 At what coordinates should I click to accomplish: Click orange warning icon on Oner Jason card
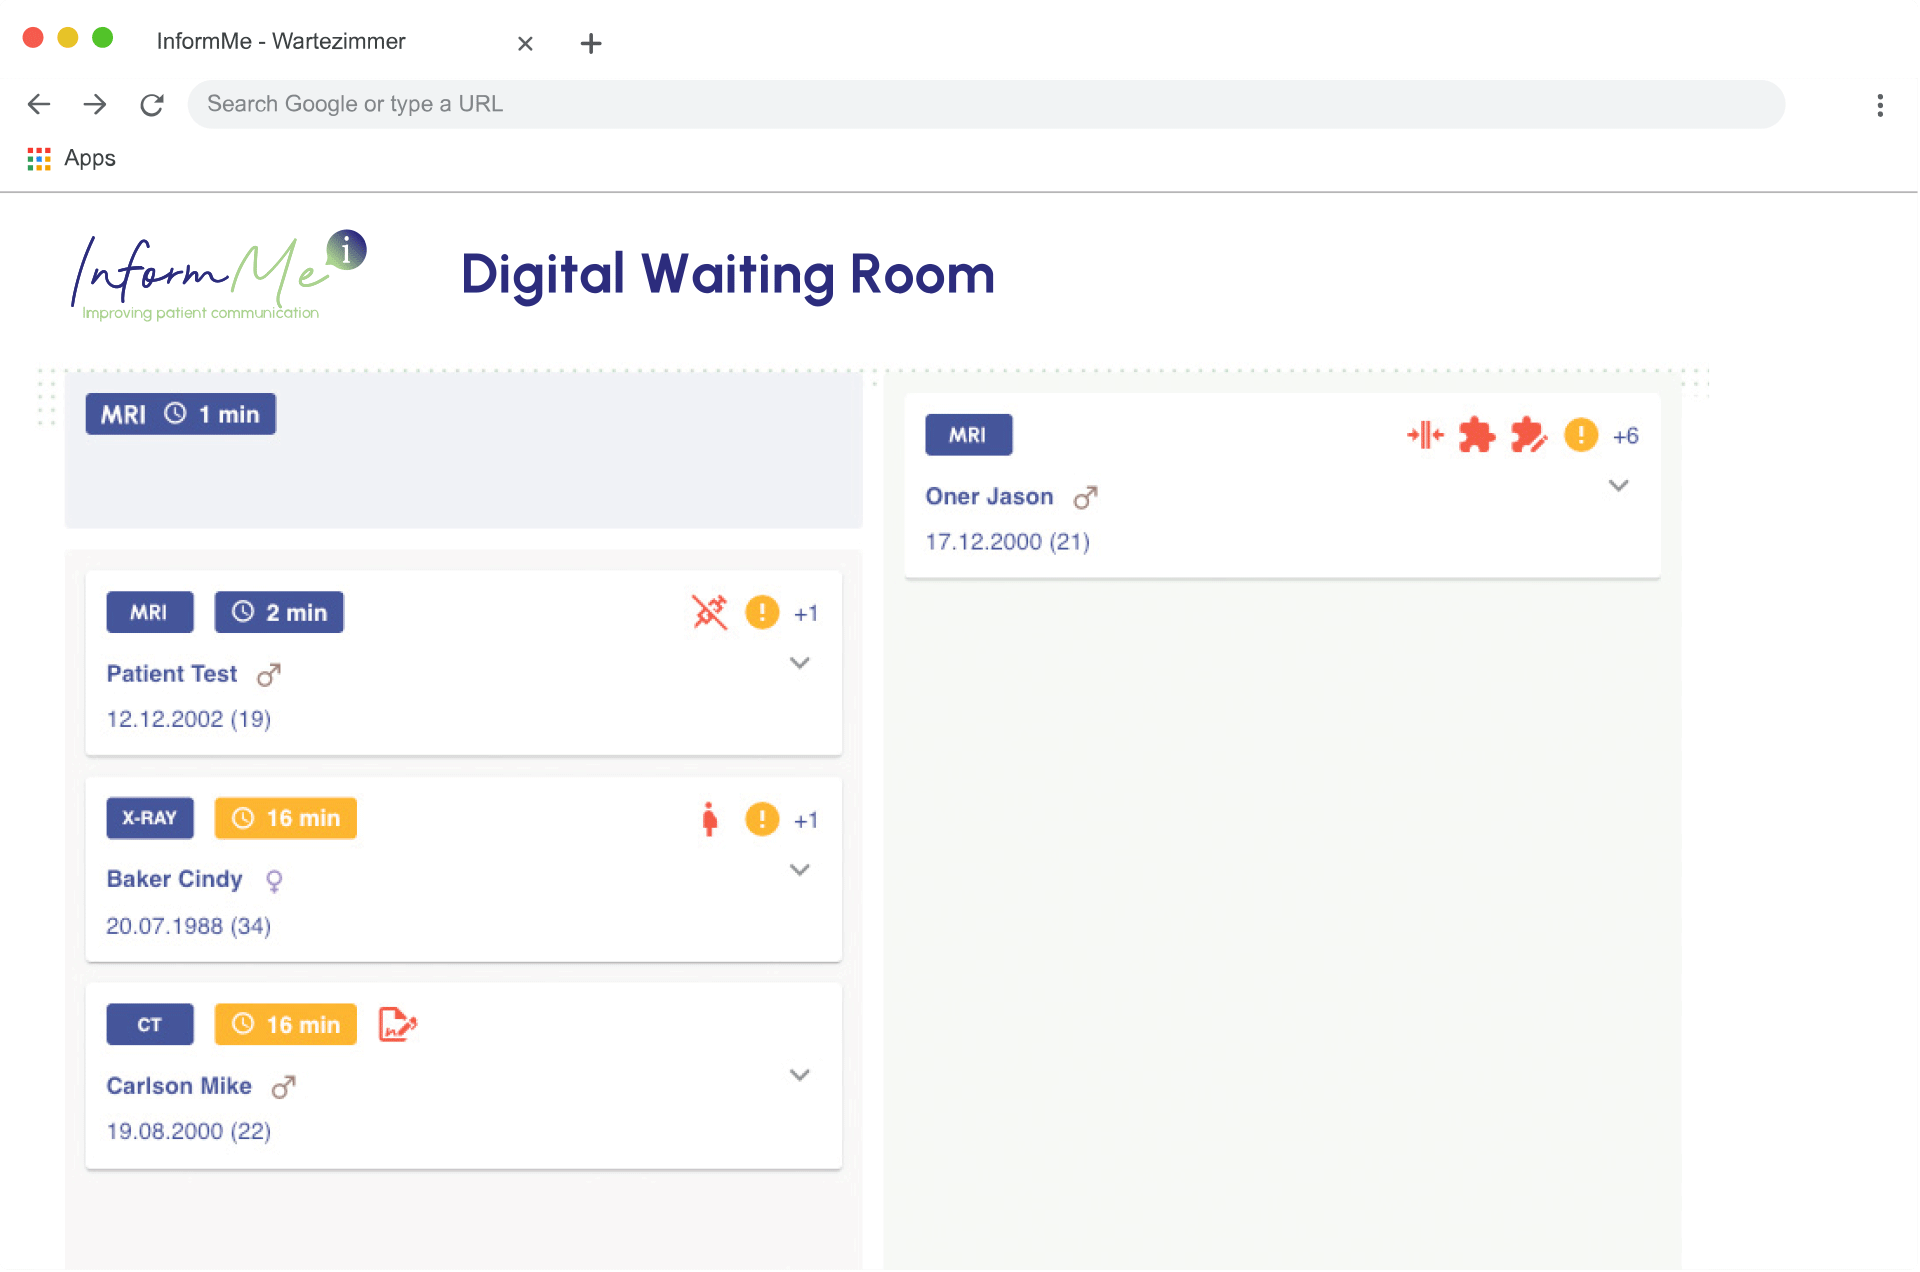tap(1580, 435)
